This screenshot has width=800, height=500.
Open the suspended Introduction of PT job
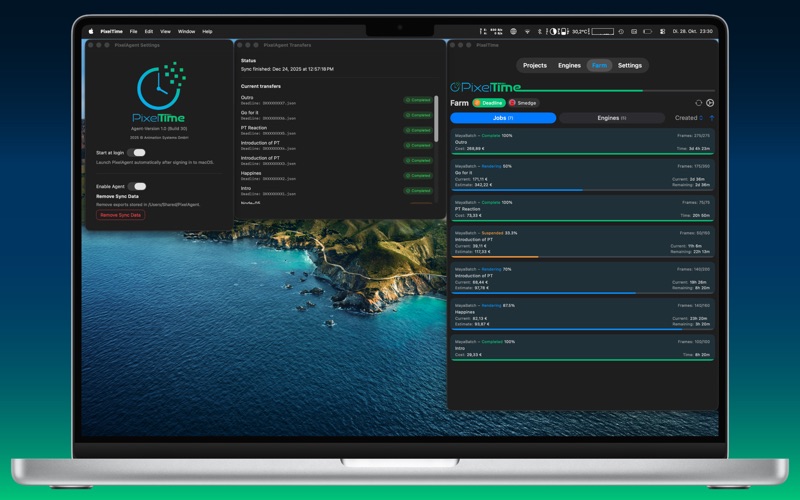tap(582, 242)
